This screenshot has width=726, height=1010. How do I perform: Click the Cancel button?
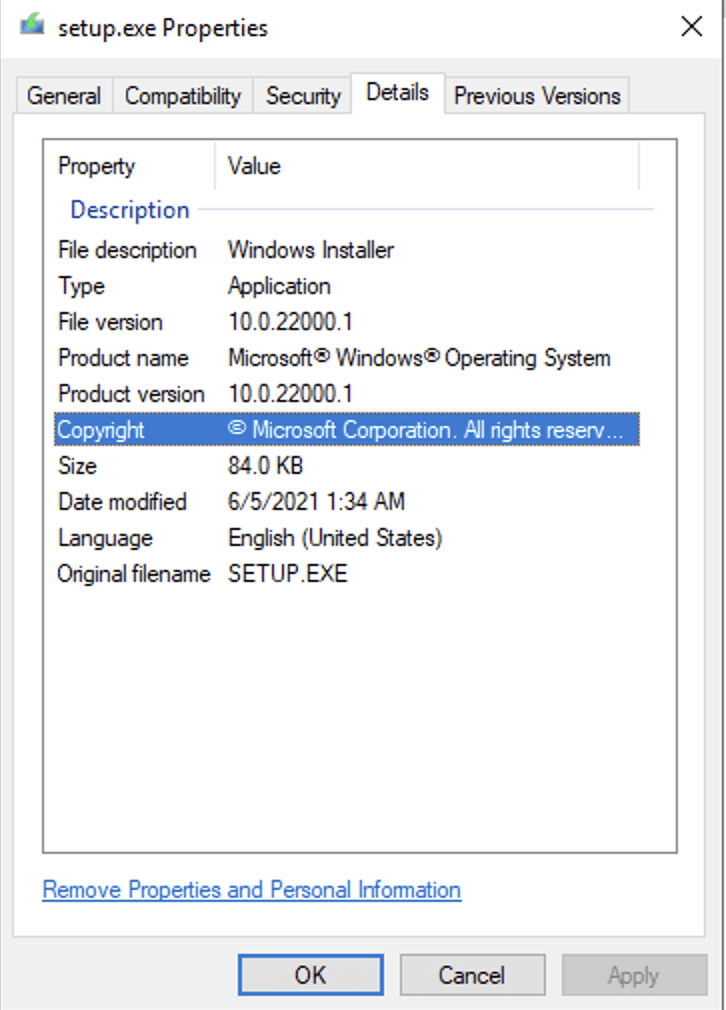[x=472, y=975]
